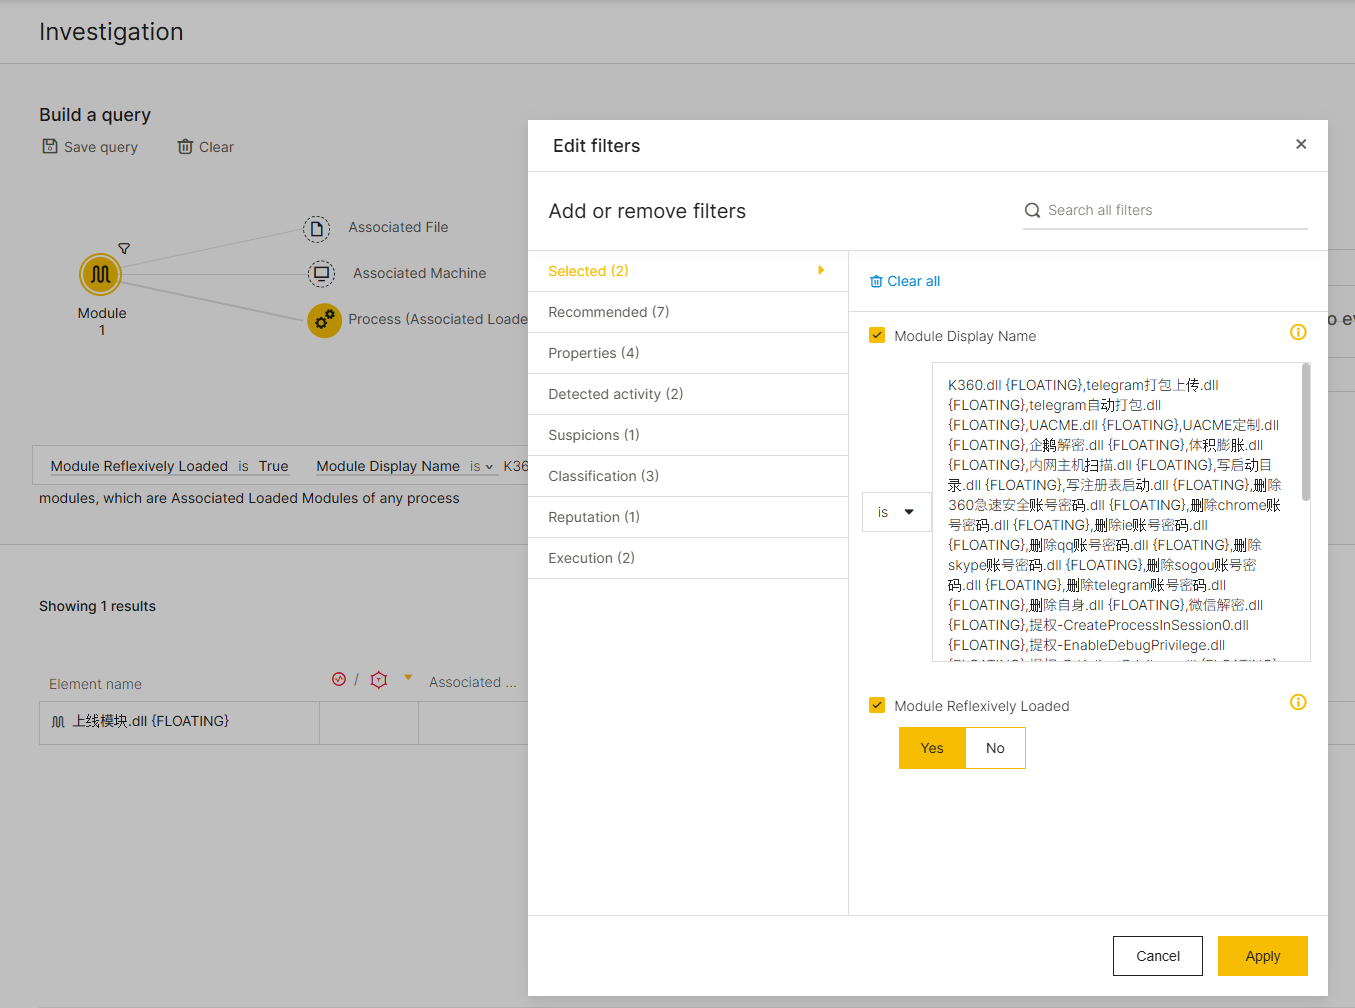Image resolution: width=1355 pixels, height=1008 pixels.
Task: Select the Associated Machine node icon
Action: pyautogui.click(x=321, y=273)
